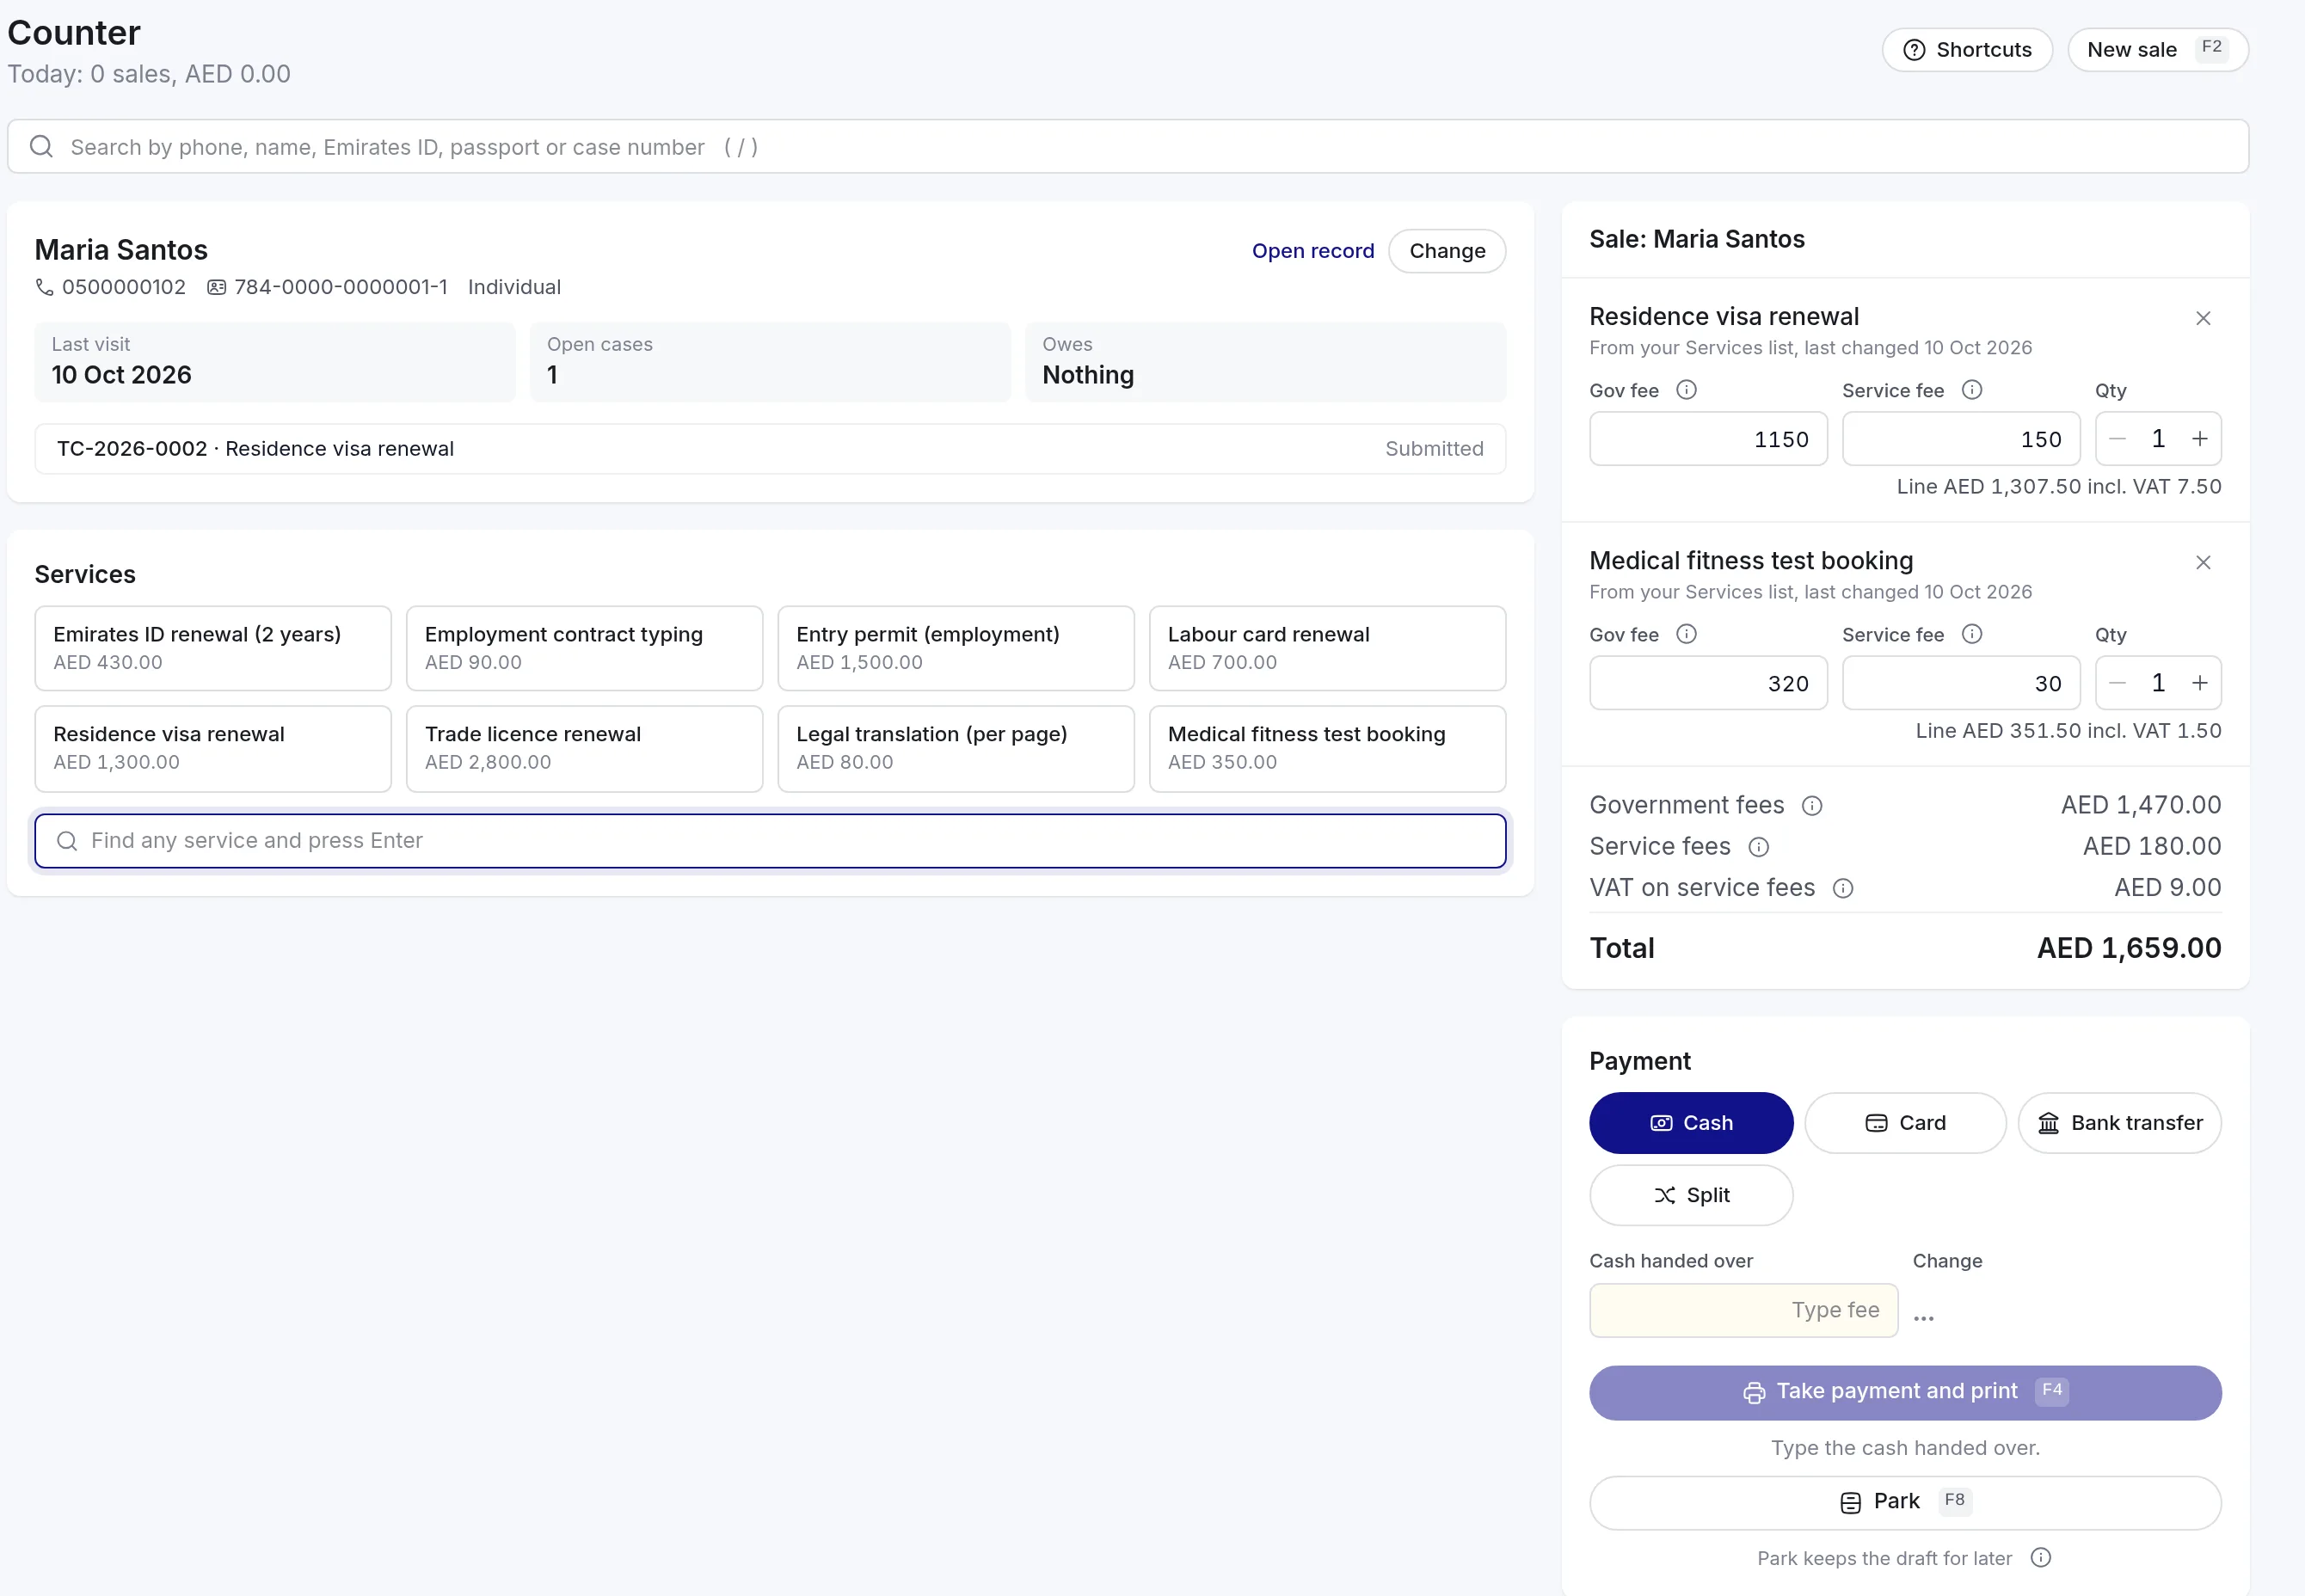Increase quantity for Medical fitness test booking
The image size is (2305, 1596).
[x=2199, y=683]
